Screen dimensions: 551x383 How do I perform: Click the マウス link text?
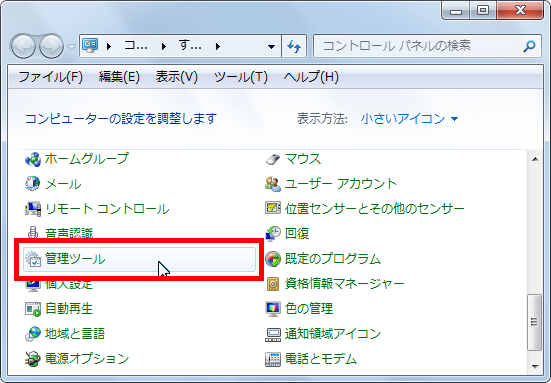(303, 160)
